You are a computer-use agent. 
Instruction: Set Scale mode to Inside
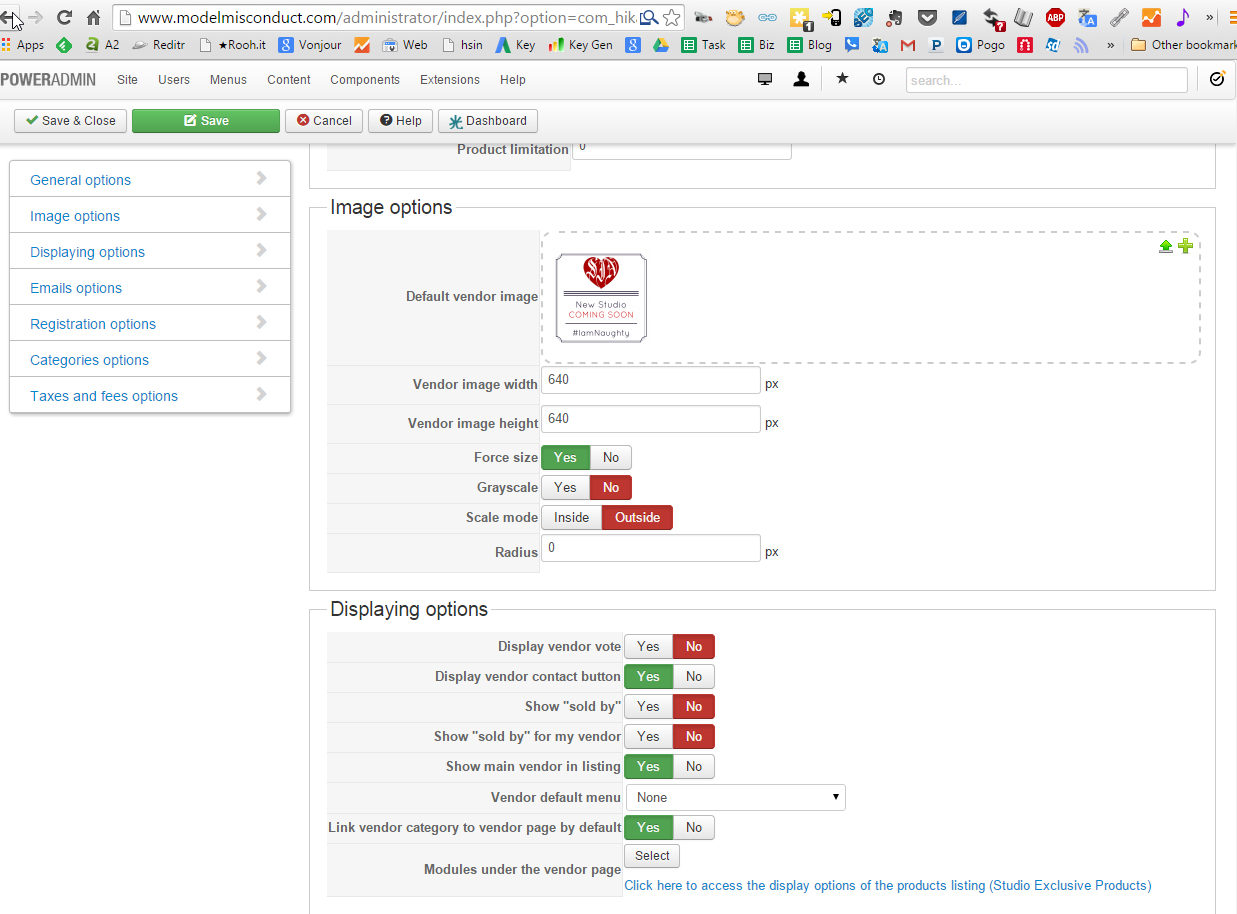571,517
